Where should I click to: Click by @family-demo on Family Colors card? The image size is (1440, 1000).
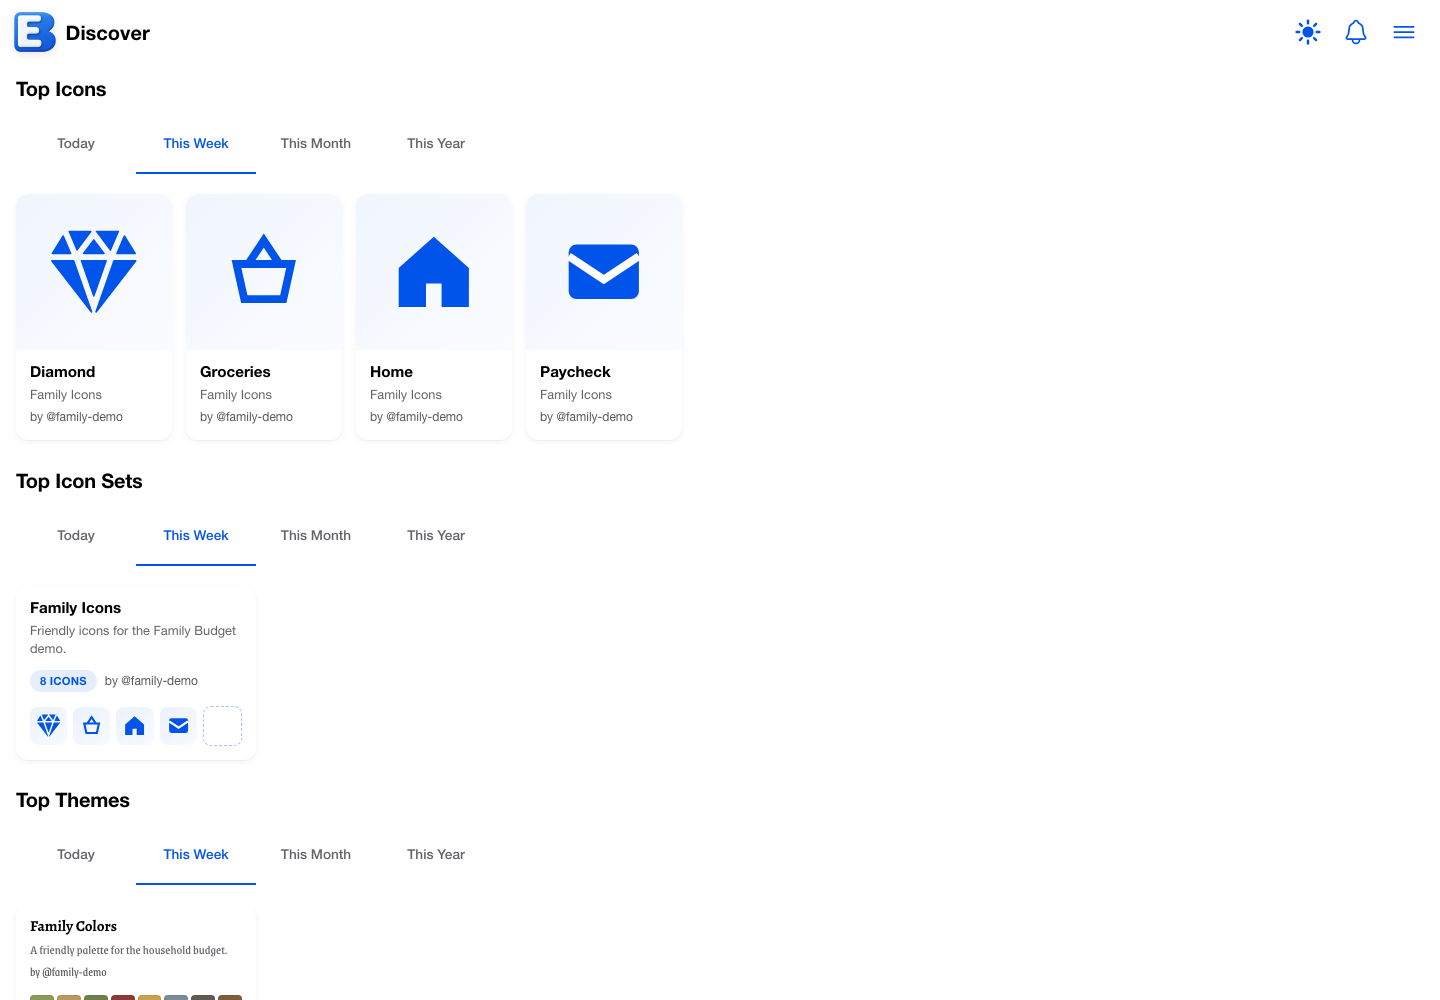click(x=68, y=972)
